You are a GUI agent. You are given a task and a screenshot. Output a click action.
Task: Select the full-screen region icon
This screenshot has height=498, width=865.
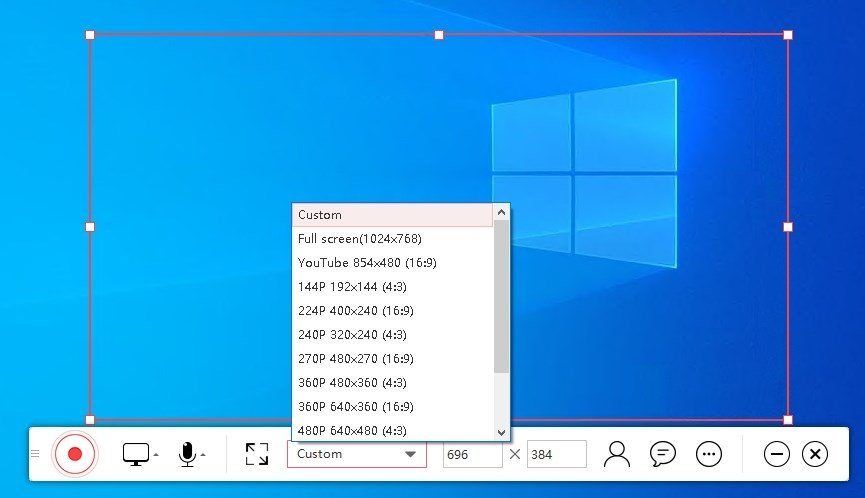tap(257, 454)
